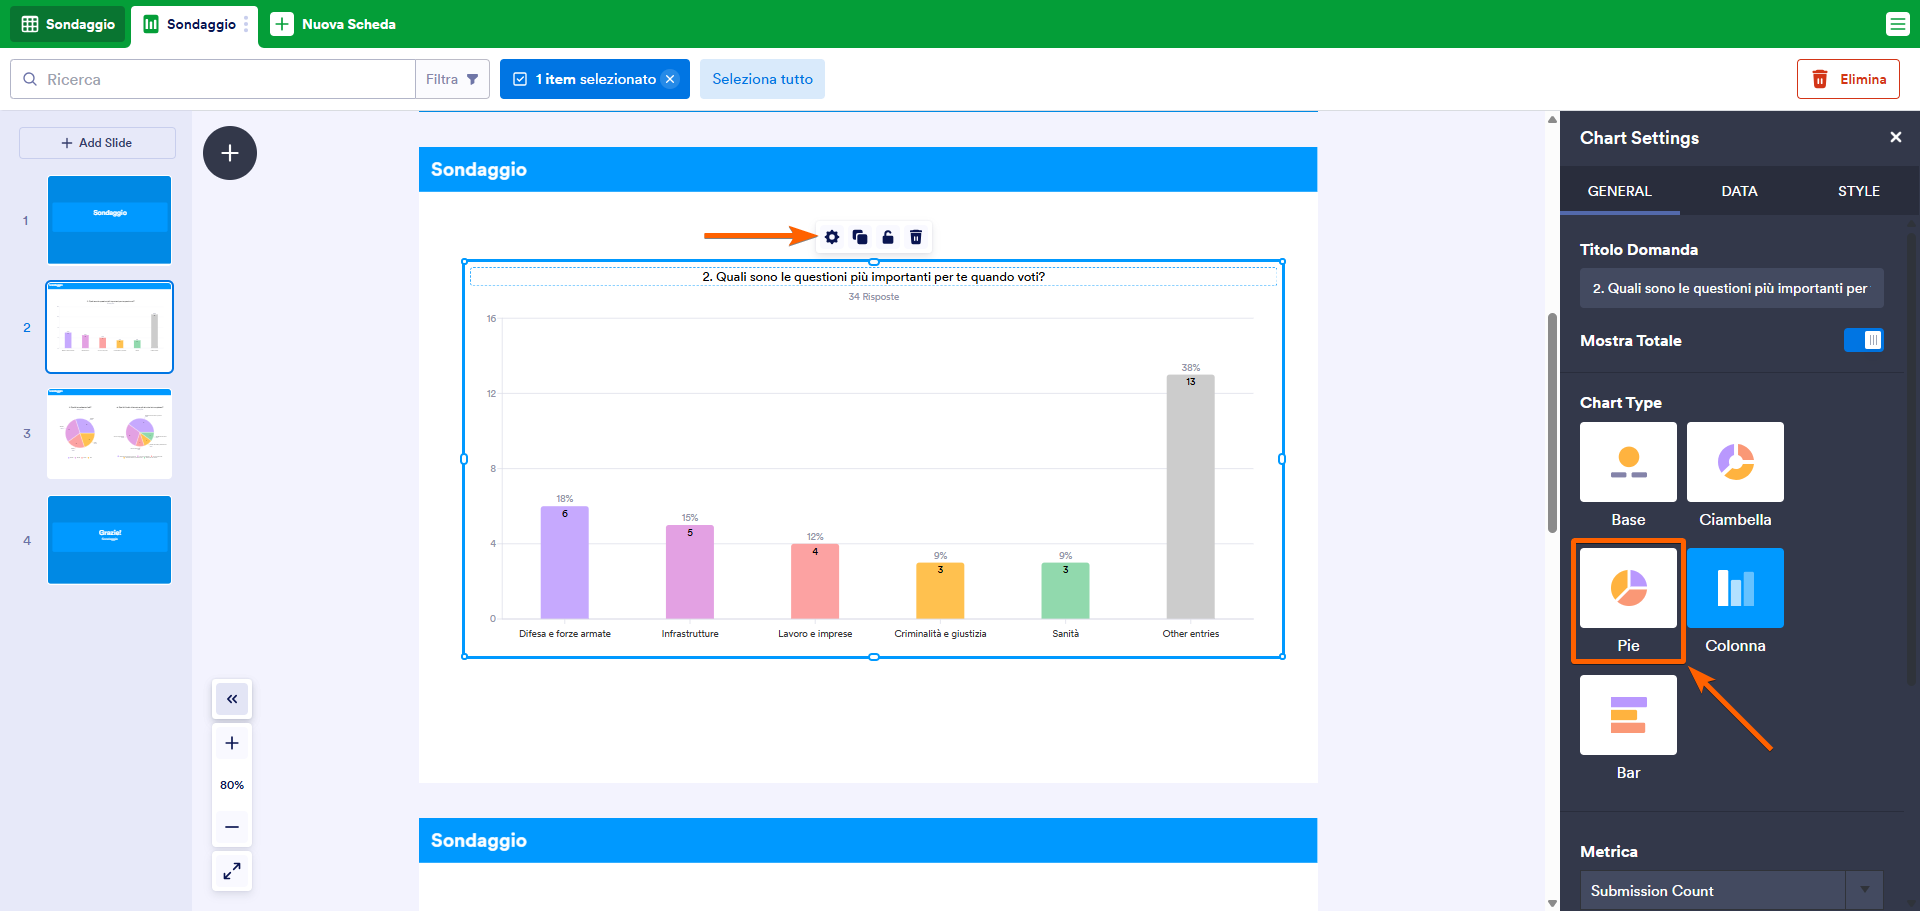Switch to the DATA tab

1739,191
